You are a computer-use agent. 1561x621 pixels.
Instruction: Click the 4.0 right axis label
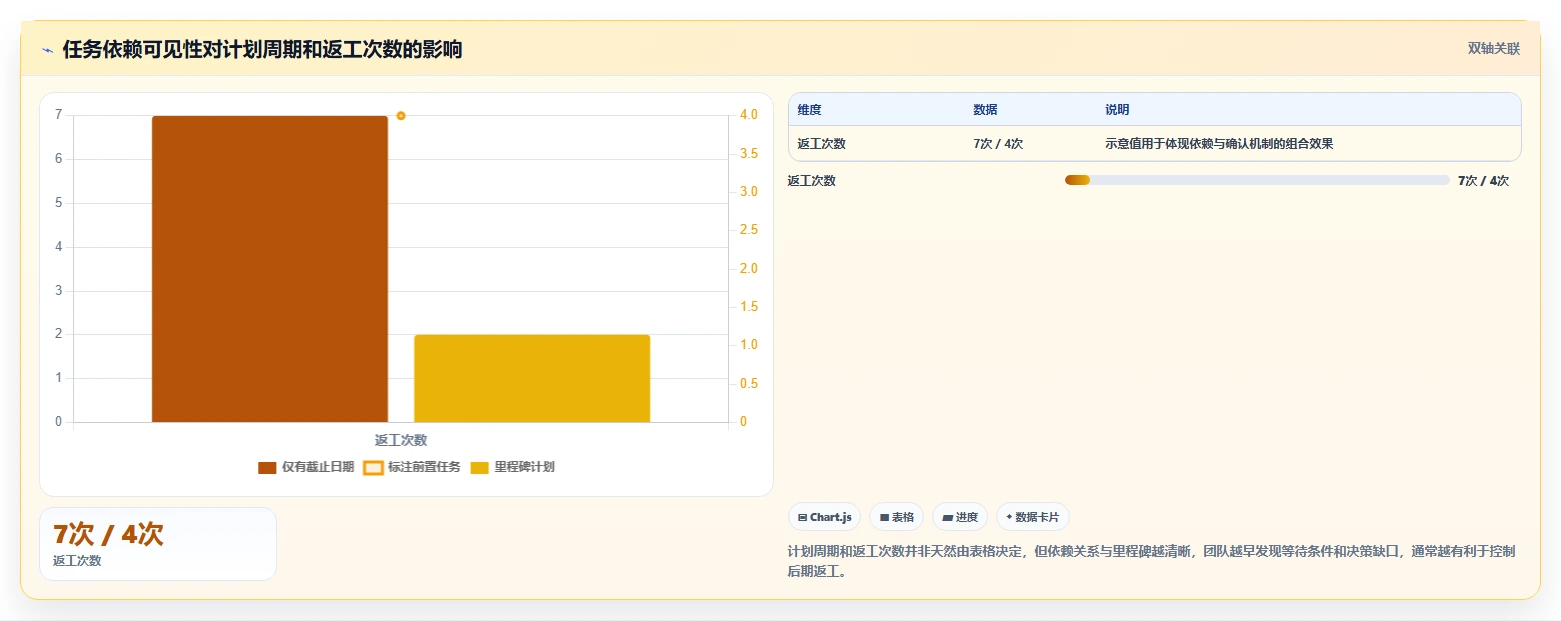tap(747, 115)
